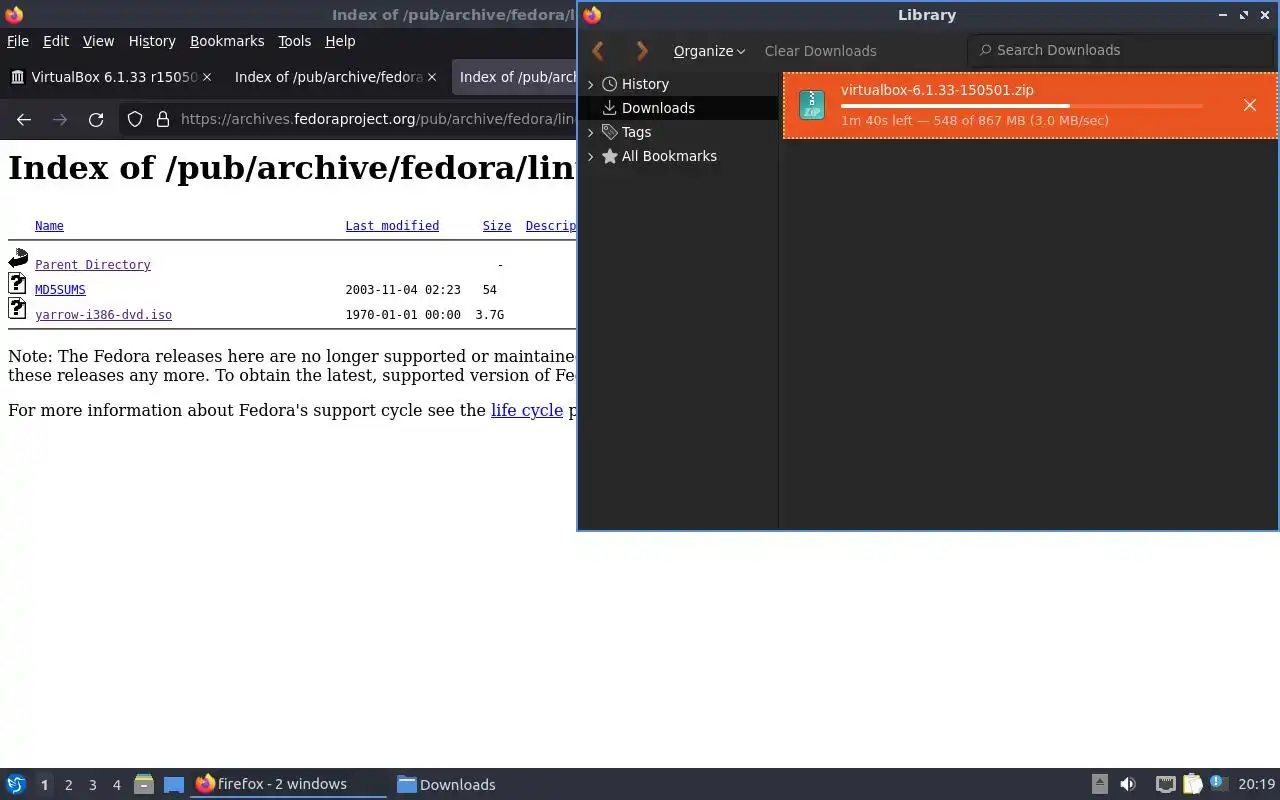The height and width of the screenshot is (800, 1280).
Task: Open the History menu in Firefox
Action: click(x=152, y=41)
